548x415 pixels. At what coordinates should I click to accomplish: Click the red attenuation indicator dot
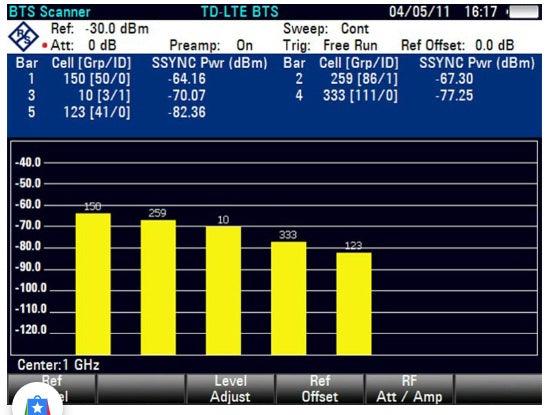44,45
